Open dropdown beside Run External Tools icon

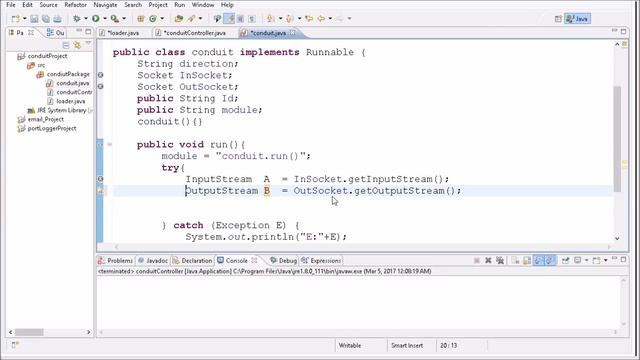124,19
